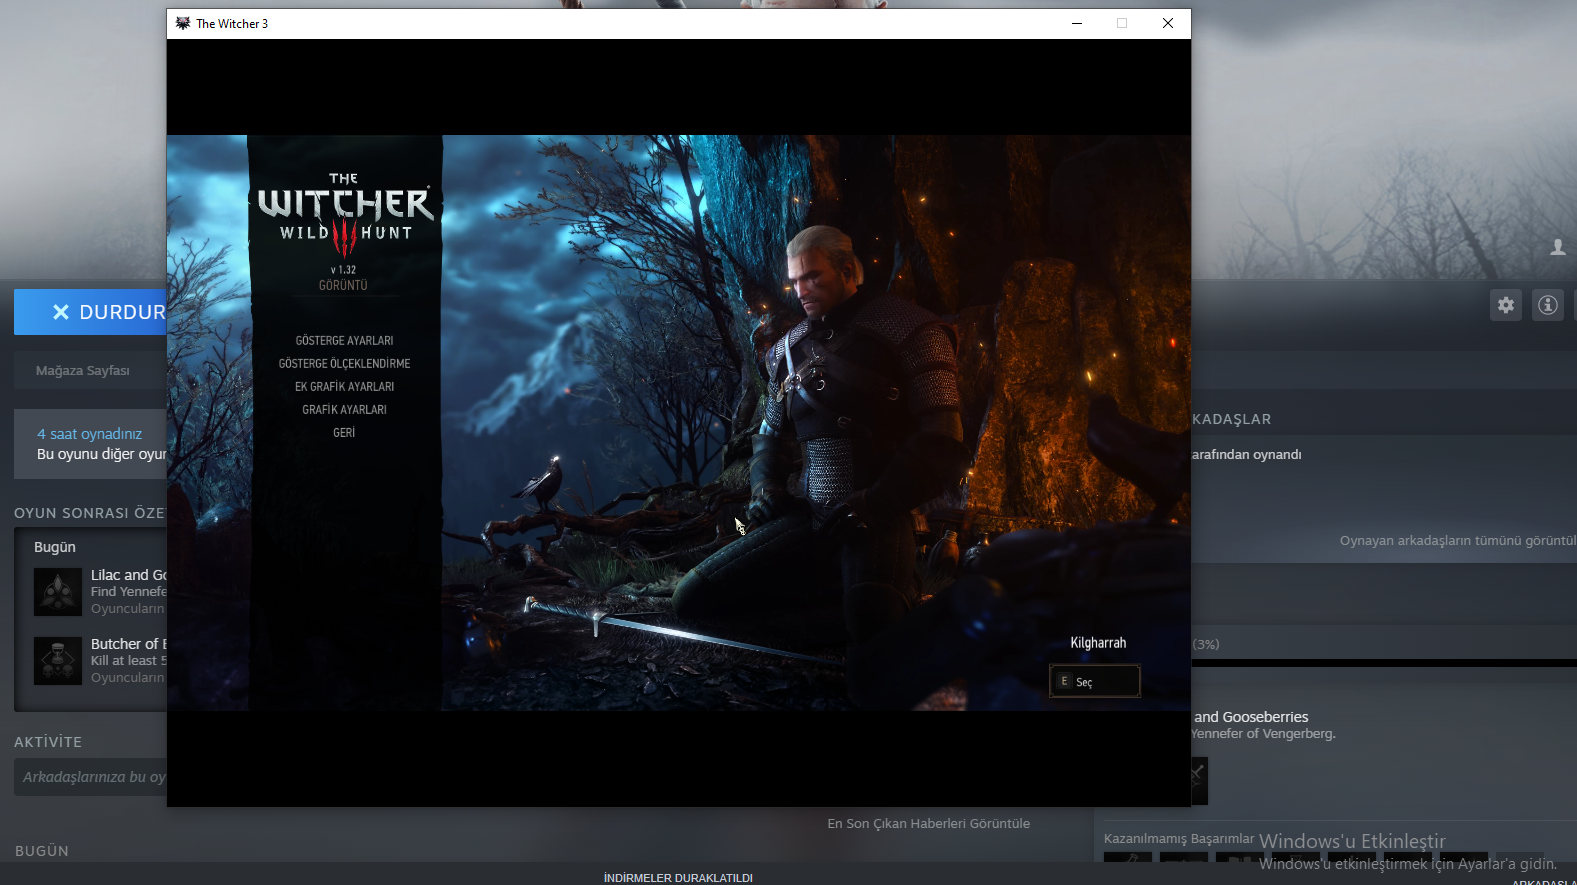
Task: Go back with the GERİ option
Action: coord(344,433)
